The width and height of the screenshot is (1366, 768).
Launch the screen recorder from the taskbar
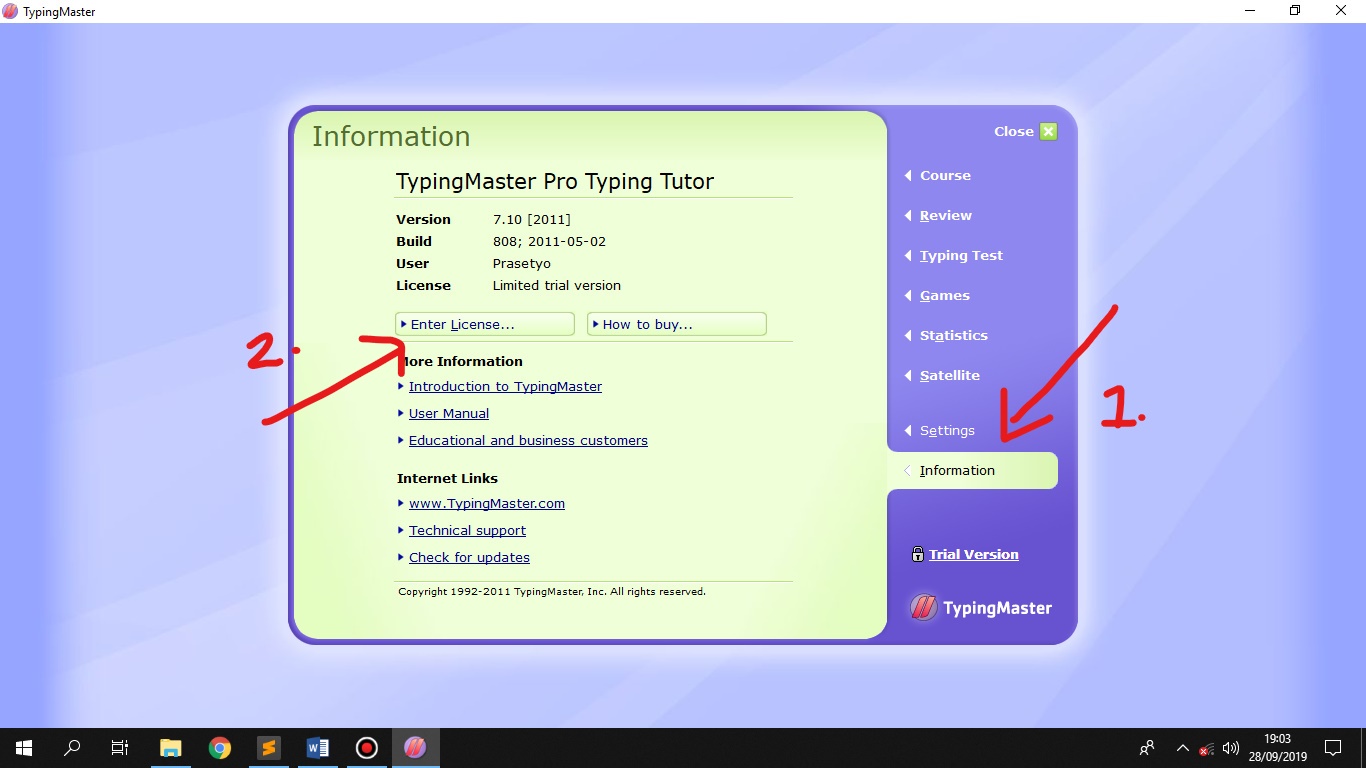tap(366, 747)
